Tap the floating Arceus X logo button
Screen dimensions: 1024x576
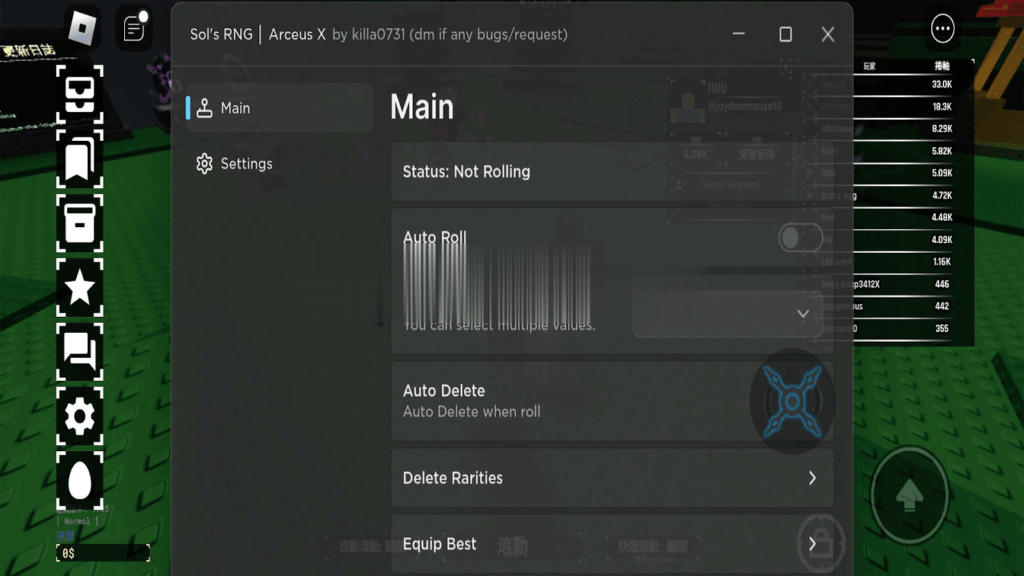[791, 402]
